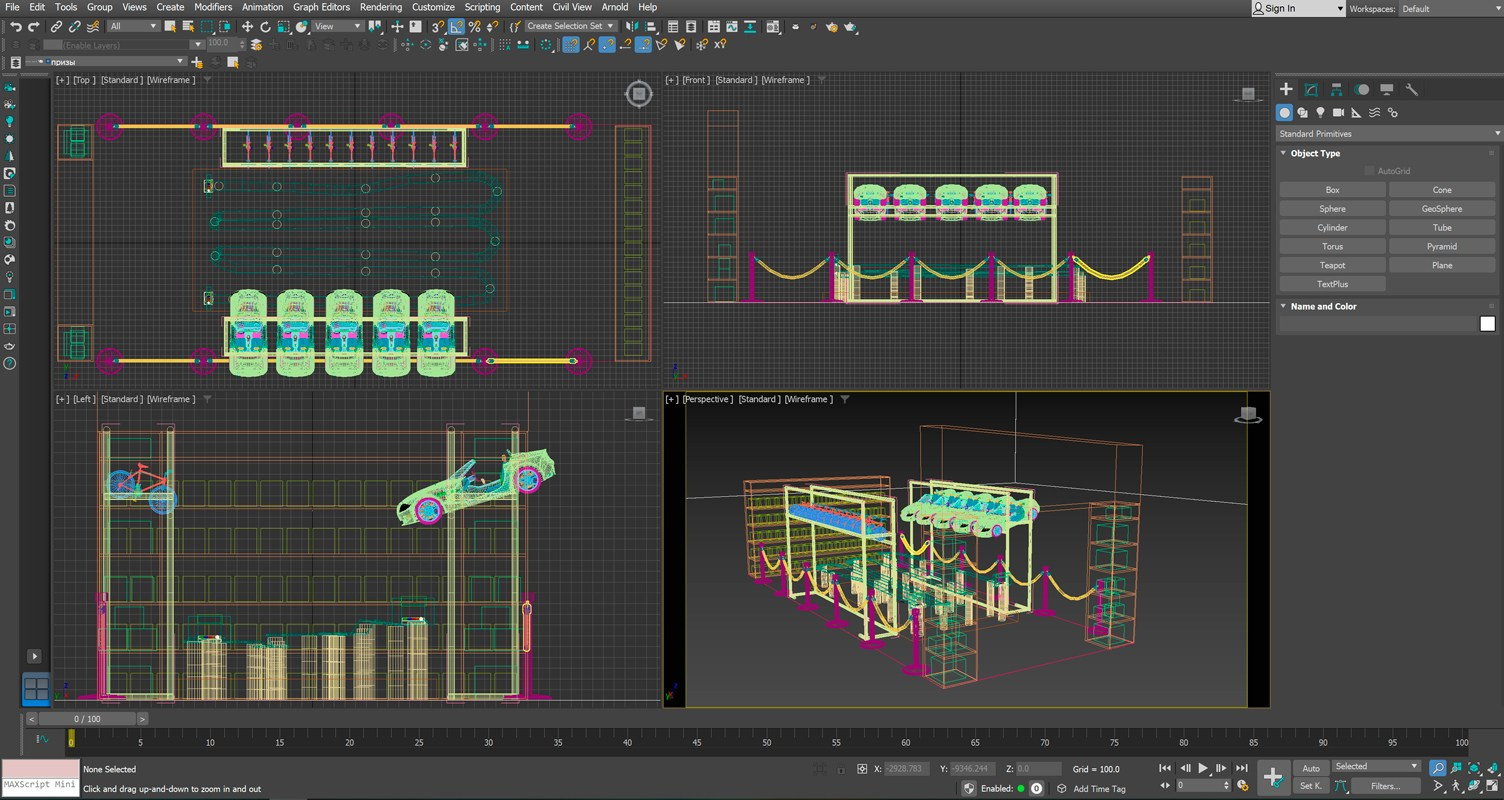Open the Modifiers menu
The image size is (1504, 800).
coord(213,7)
